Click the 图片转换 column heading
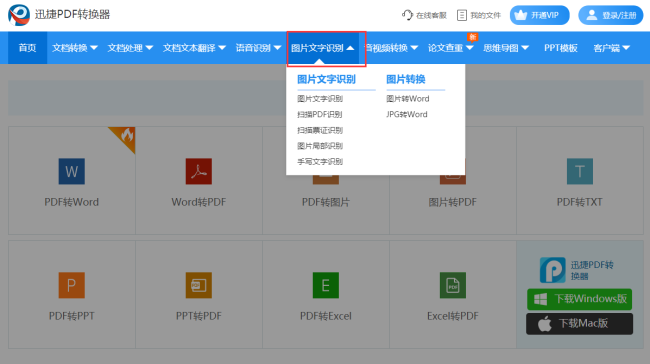This screenshot has height=364, width=650. click(405, 79)
